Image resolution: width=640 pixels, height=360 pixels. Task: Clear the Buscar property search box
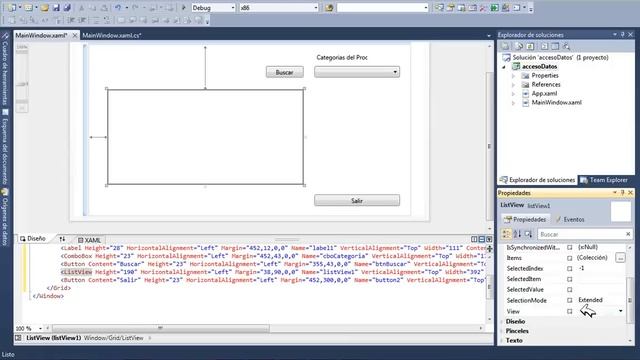(628, 234)
